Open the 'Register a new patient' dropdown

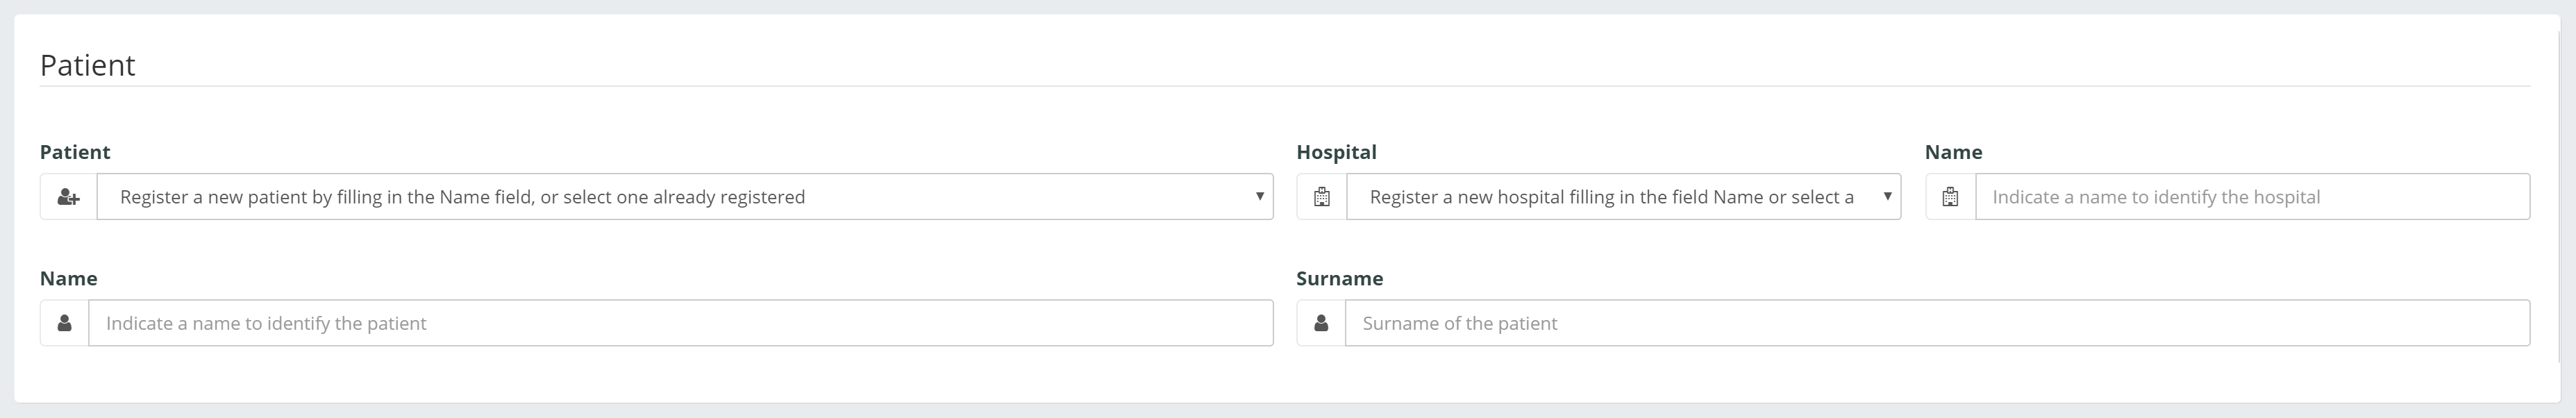pyautogui.click(x=685, y=197)
